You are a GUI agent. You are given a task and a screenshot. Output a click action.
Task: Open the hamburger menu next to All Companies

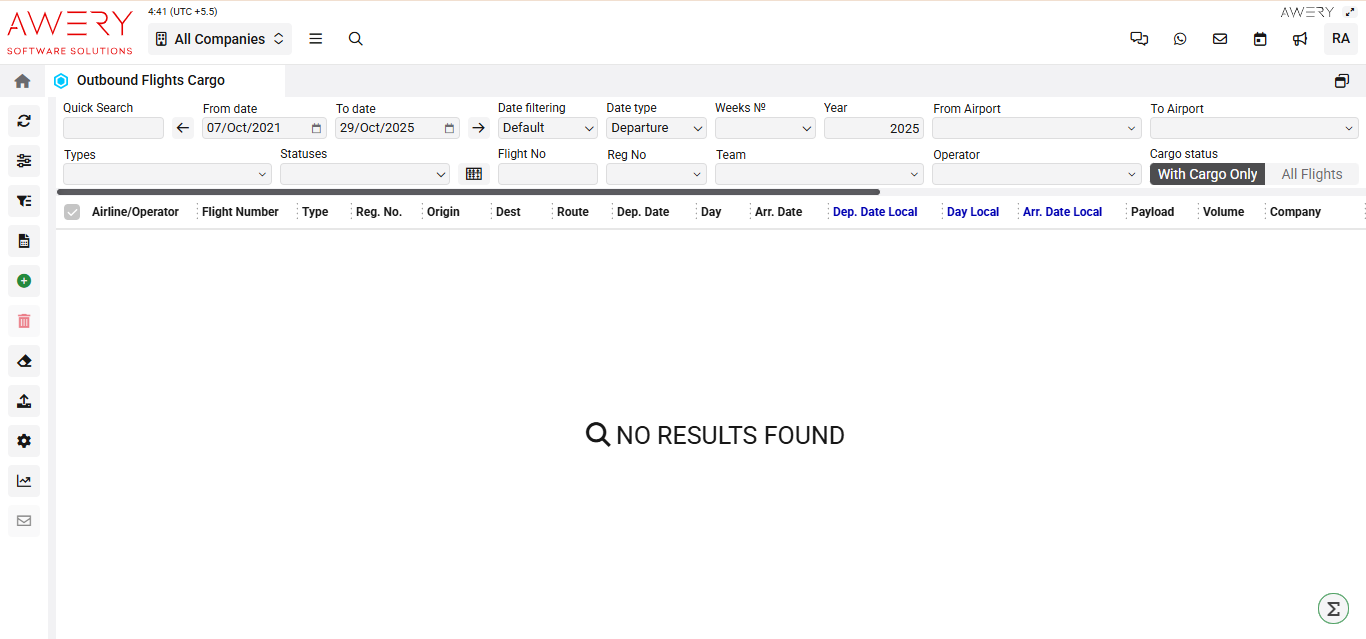pos(315,38)
